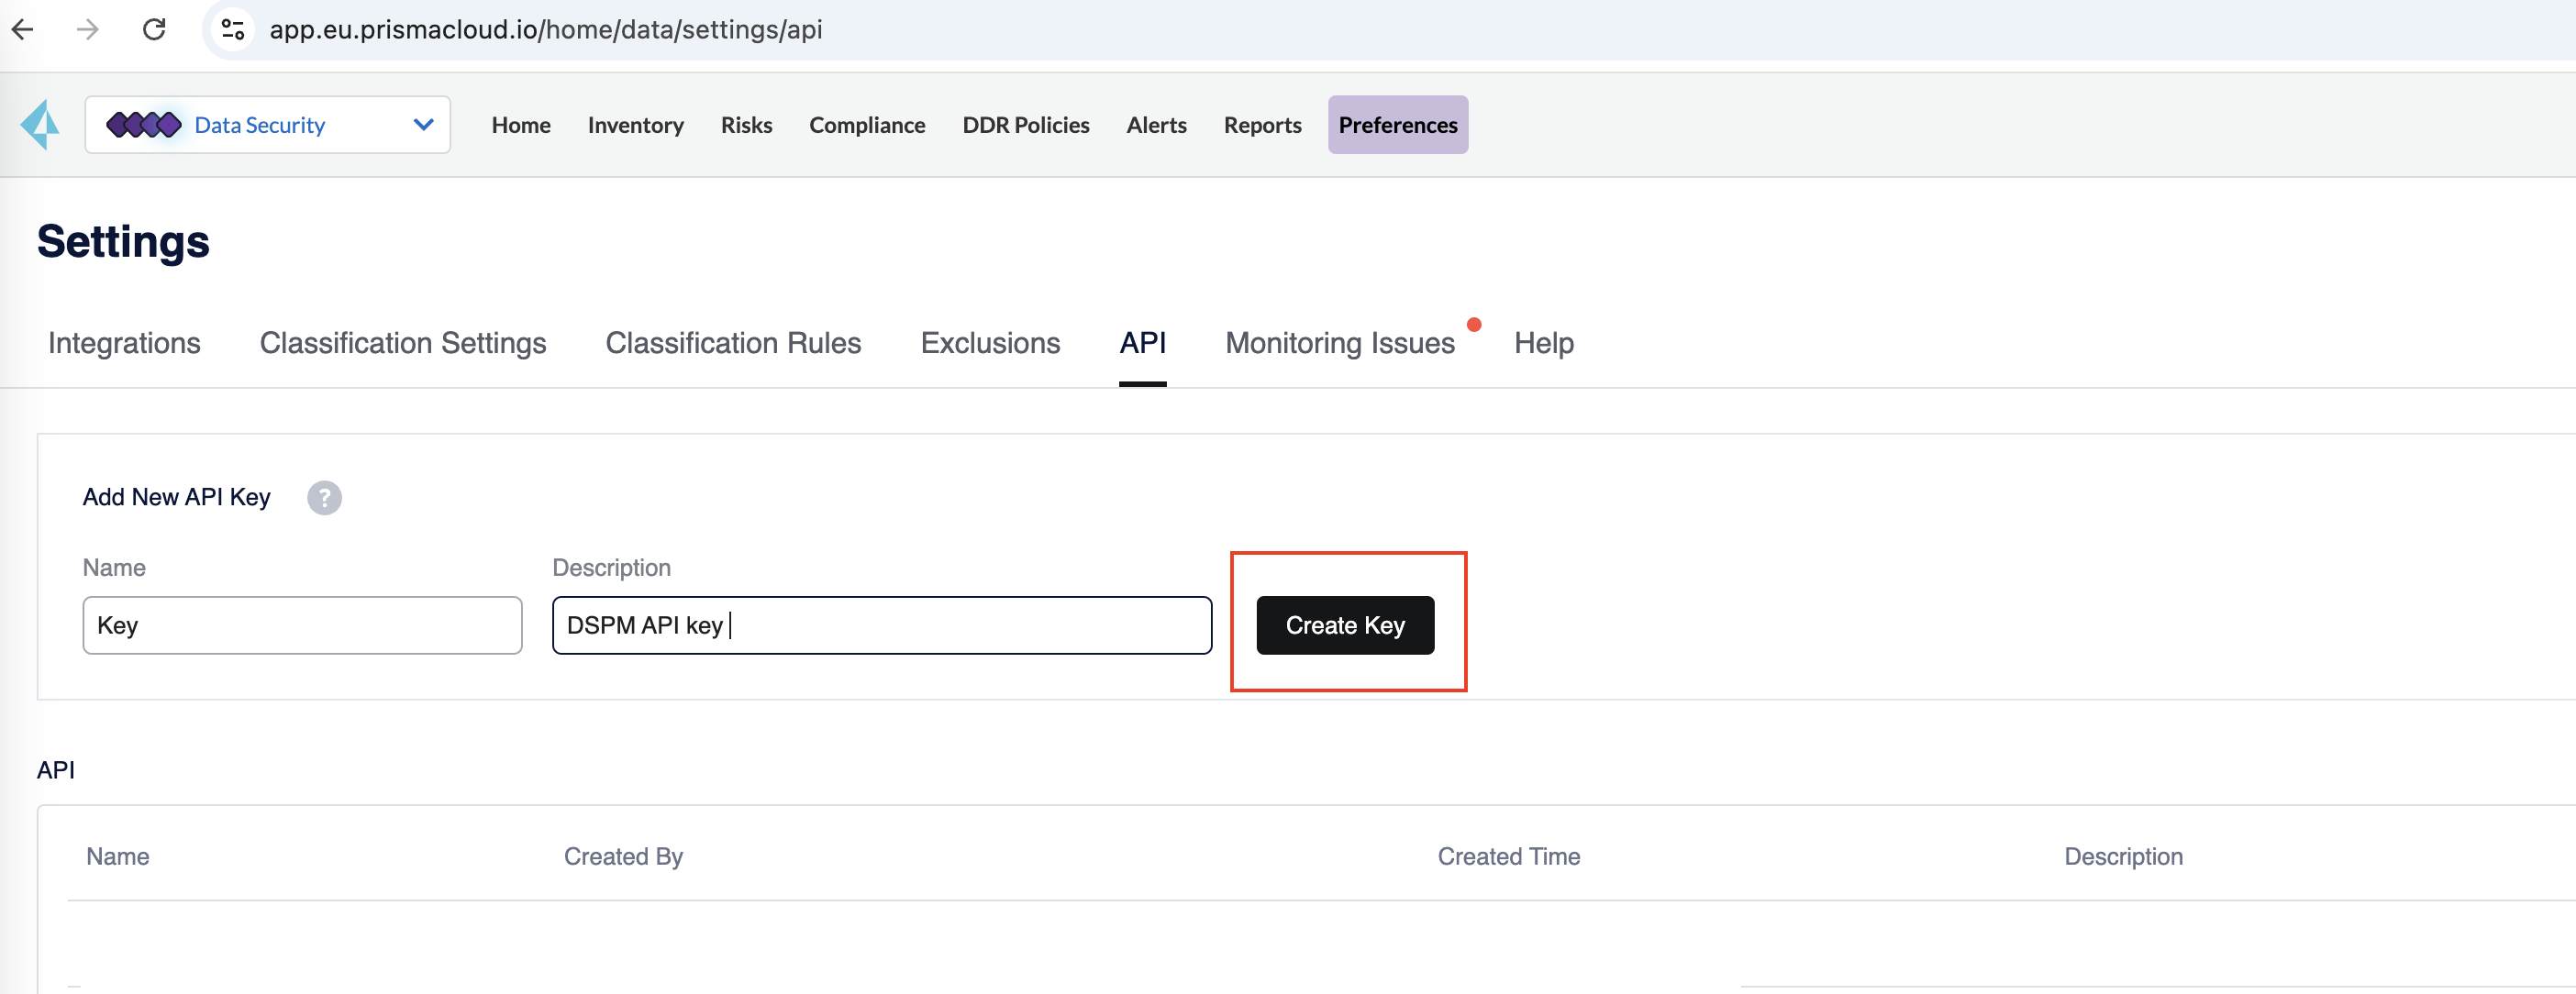Screen dimensions: 2576x994
Task: Select the Integrations settings tab
Action: [123, 342]
